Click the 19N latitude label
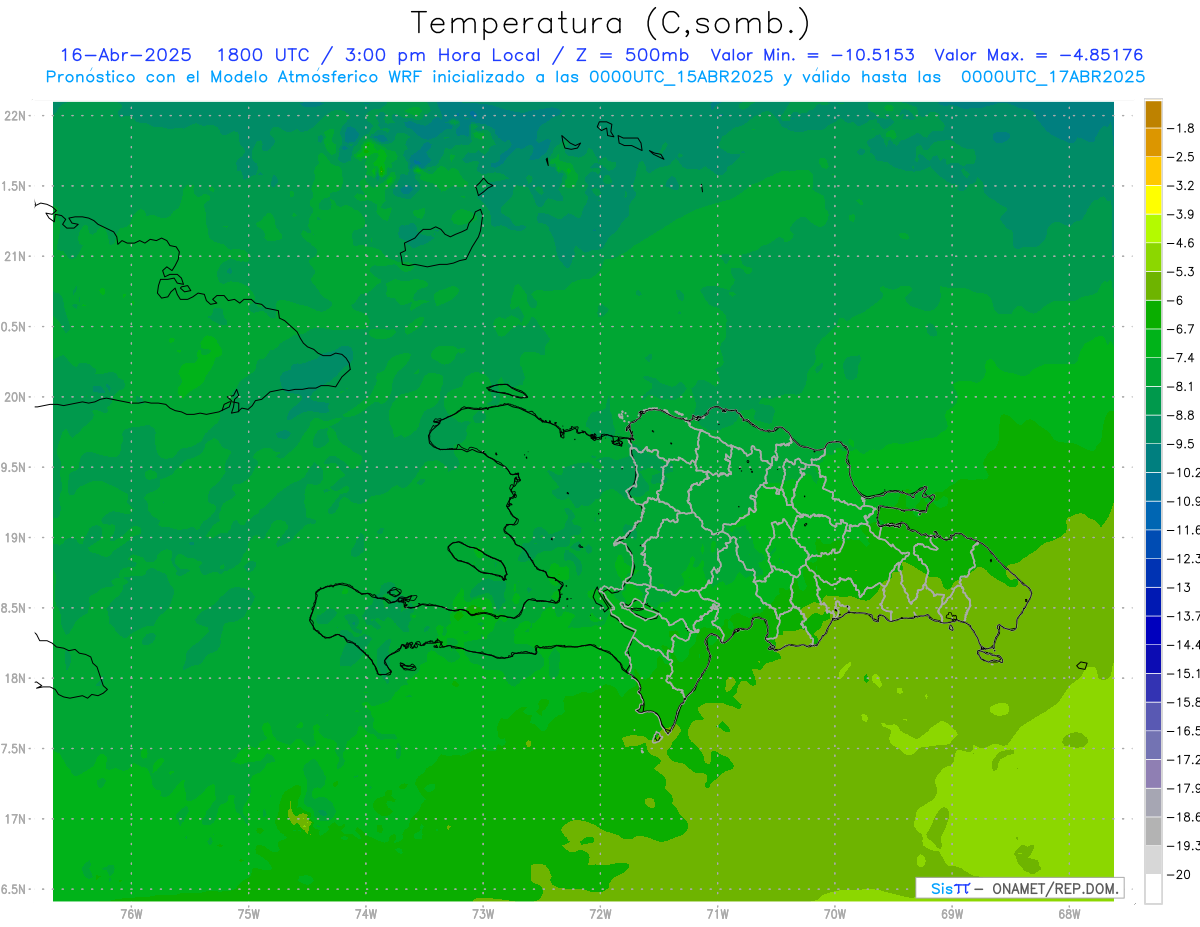1200x927 pixels. (x=17, y=538)
